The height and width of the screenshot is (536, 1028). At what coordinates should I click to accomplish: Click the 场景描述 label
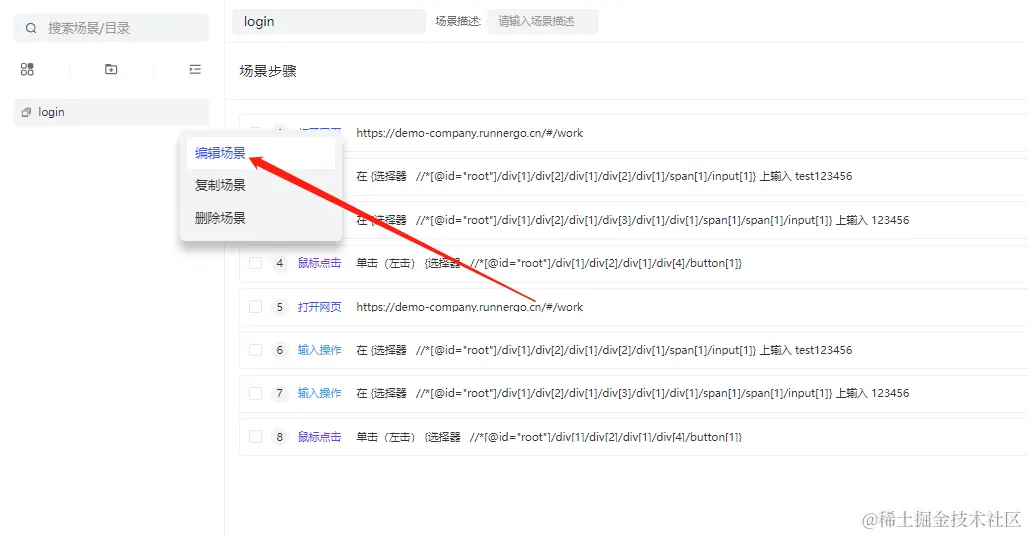[x=458, y=22]
